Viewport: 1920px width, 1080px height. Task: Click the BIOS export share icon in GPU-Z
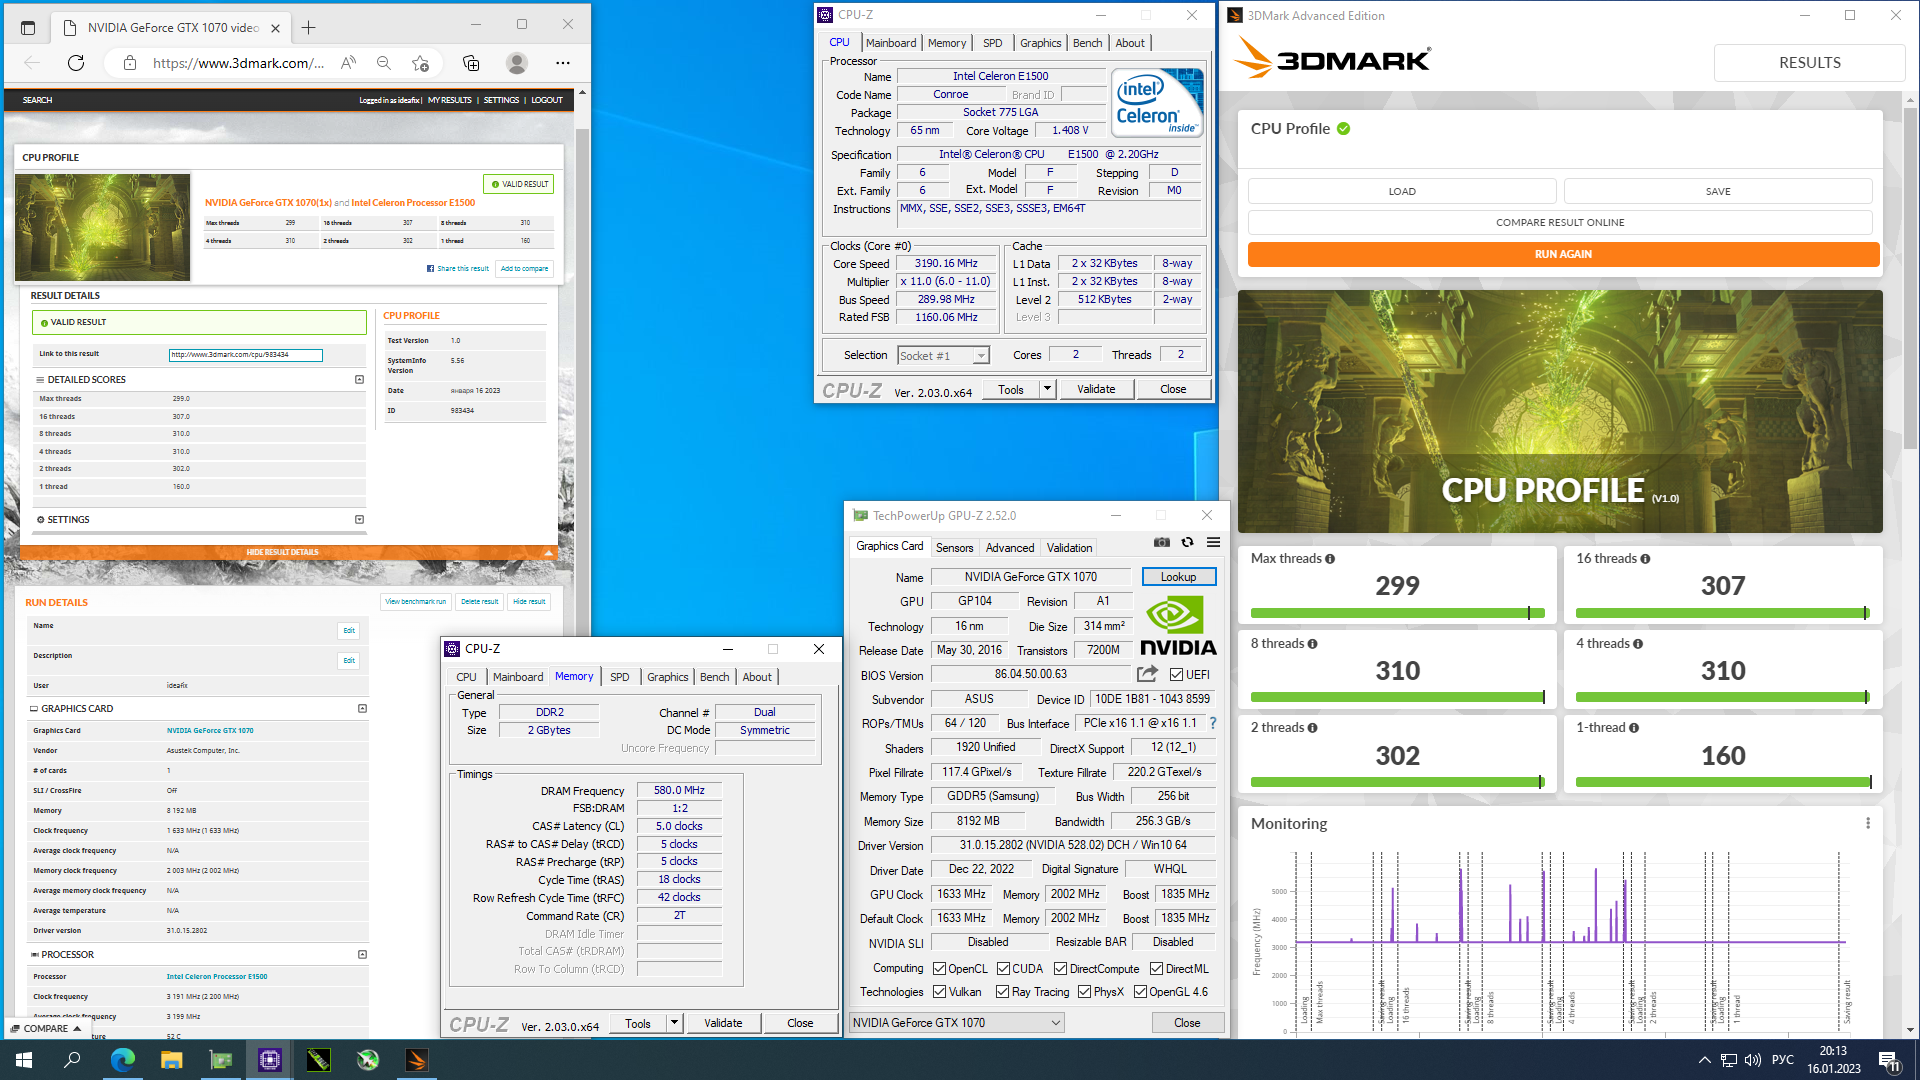[1147, 674]
